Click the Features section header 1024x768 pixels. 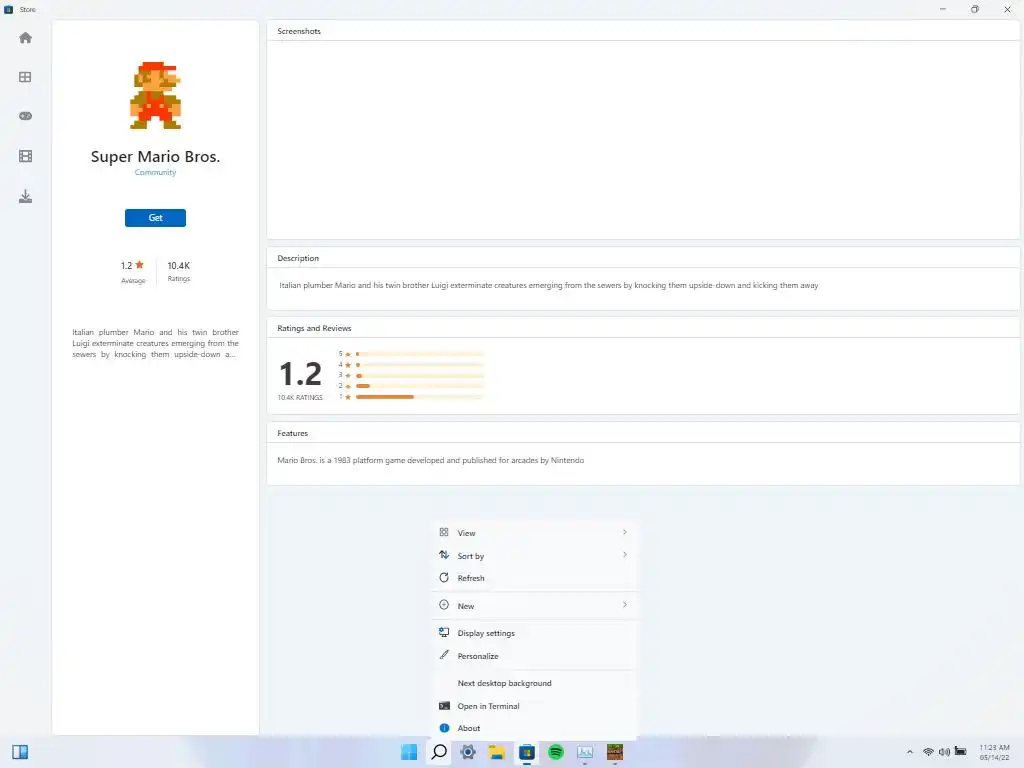coord(292,433)
